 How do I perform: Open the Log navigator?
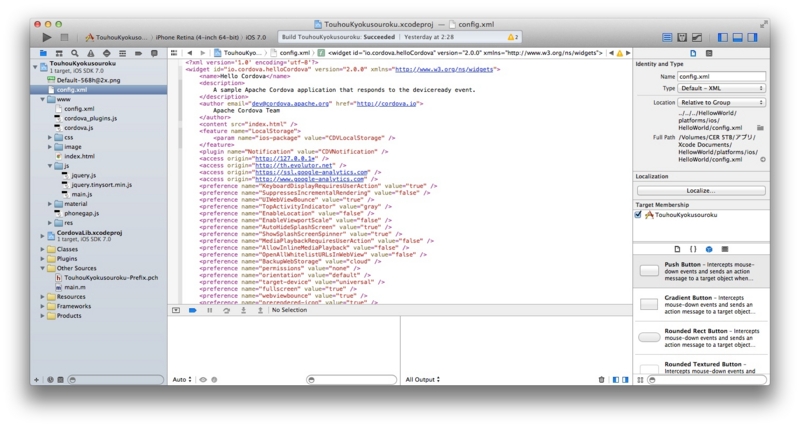(154, 53)
